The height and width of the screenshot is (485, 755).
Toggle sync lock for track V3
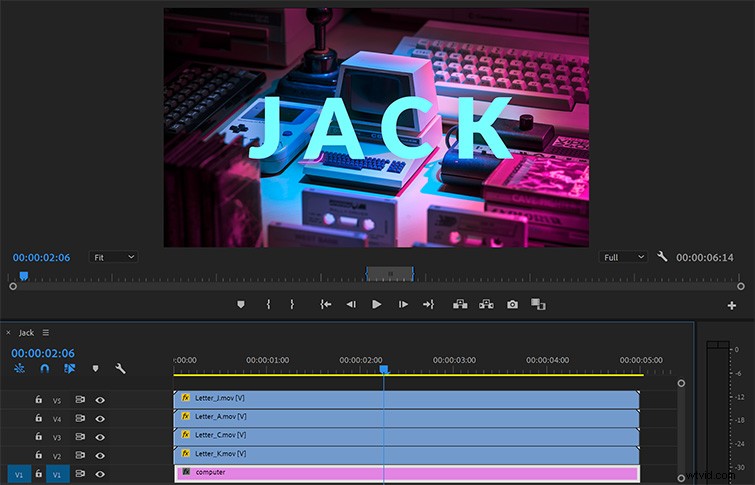tap(80, 437)
